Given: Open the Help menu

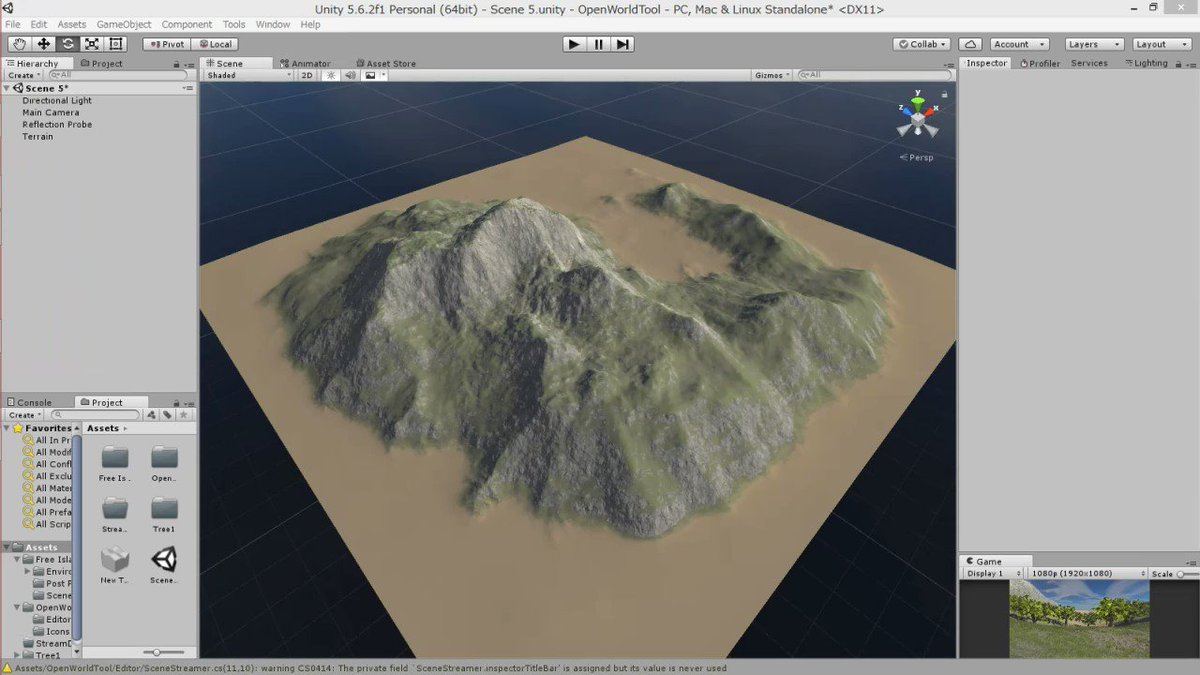Looking at the screenshot, I should coord(311,24).
